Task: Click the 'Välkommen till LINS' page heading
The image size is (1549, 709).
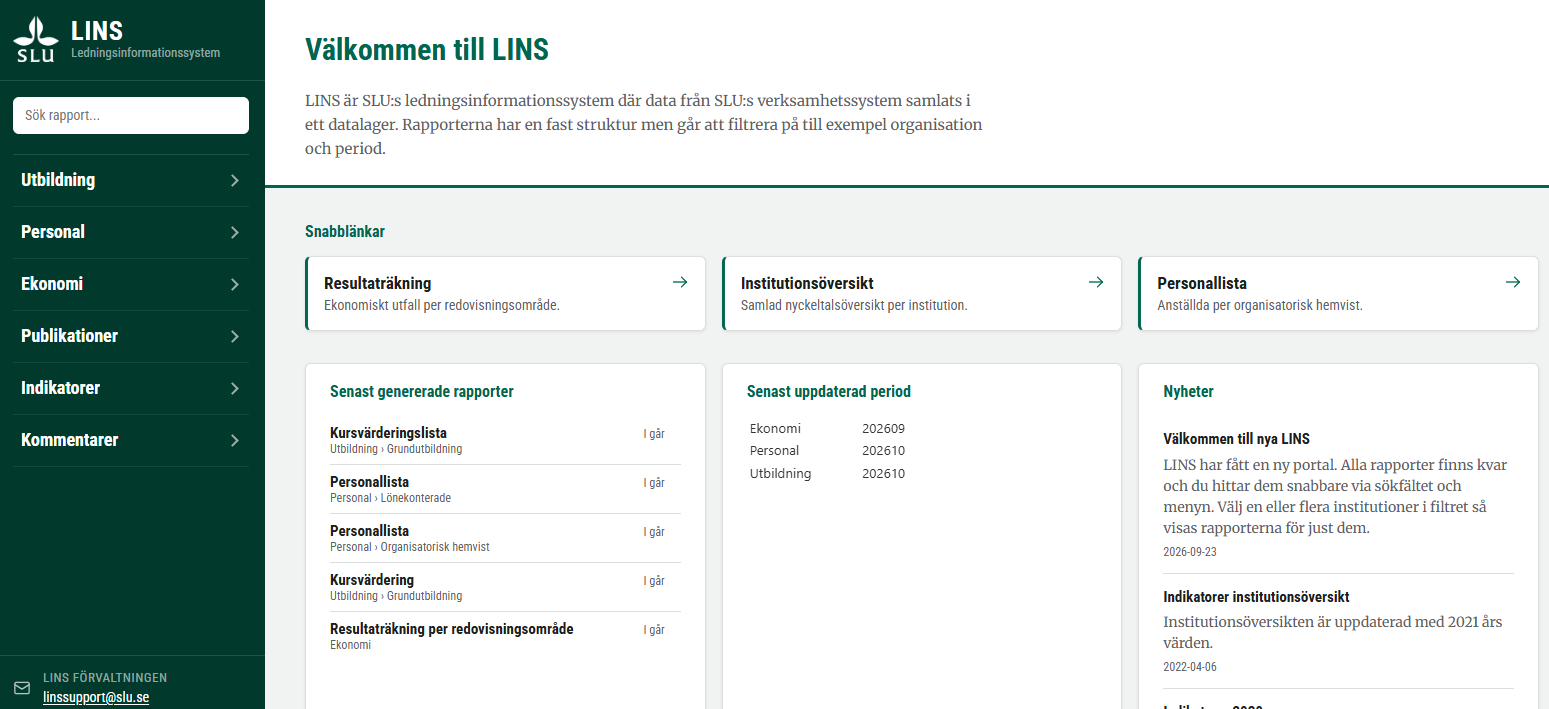Action: [427, 49]
